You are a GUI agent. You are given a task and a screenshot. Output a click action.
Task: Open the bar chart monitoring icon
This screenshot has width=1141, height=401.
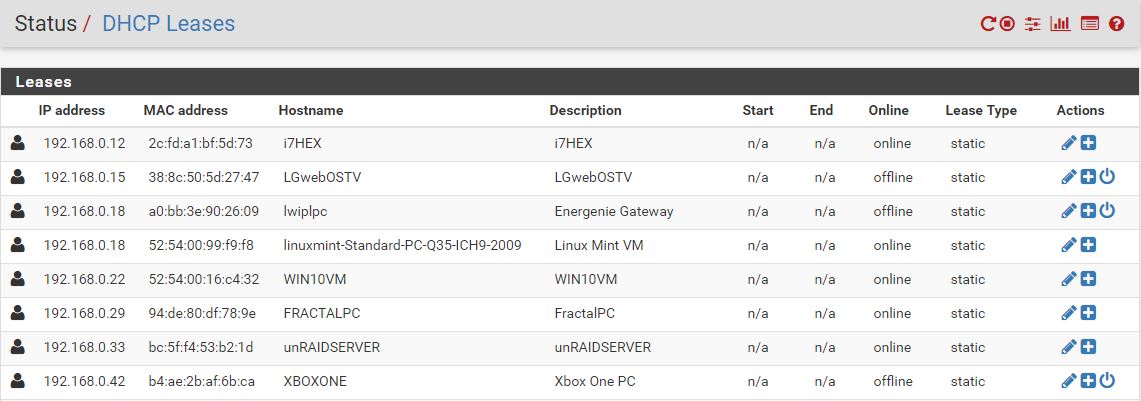[1060, 24]
